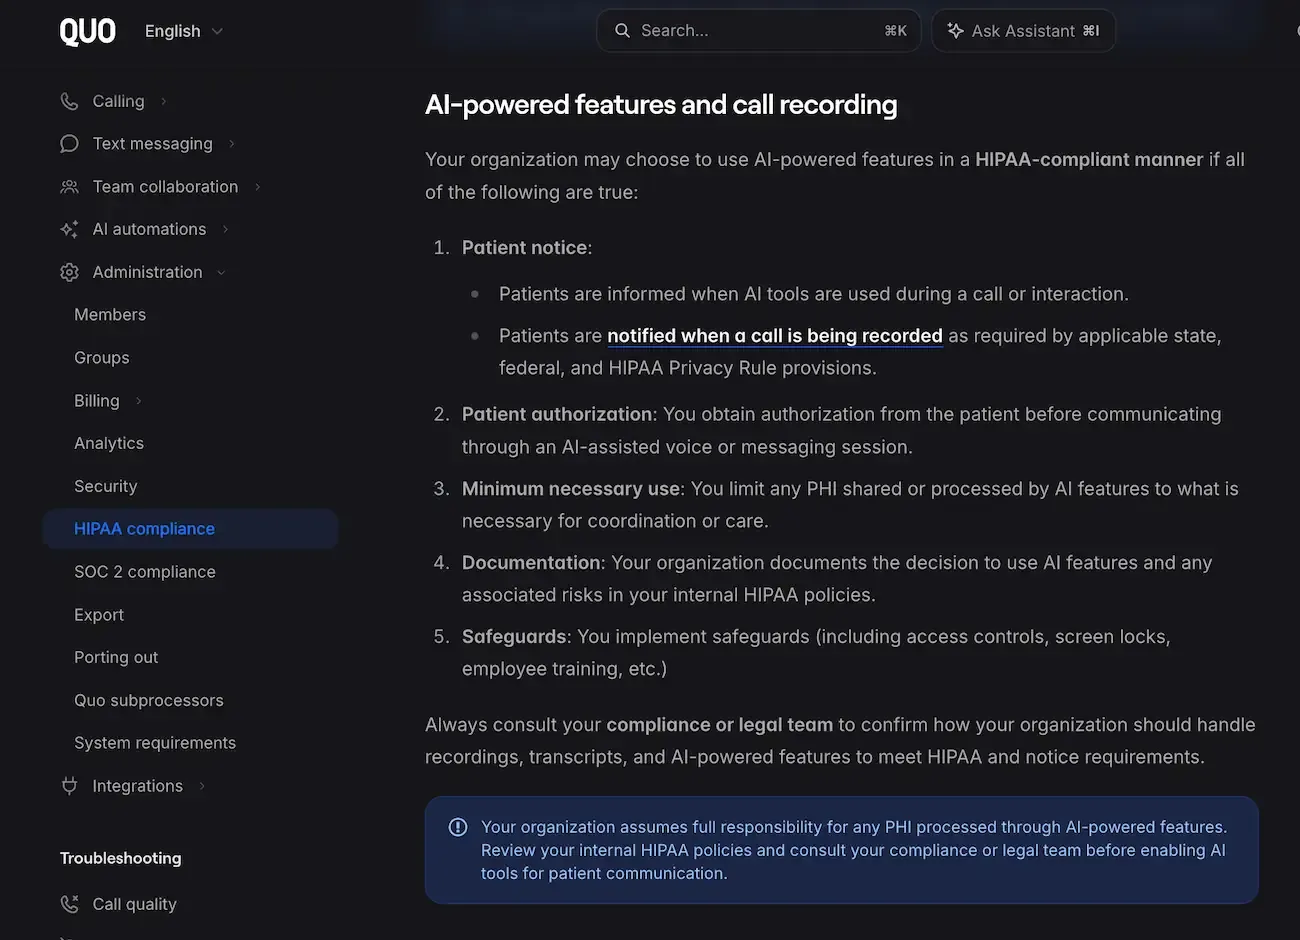Expand the AI automations chevron

[226, 229]
